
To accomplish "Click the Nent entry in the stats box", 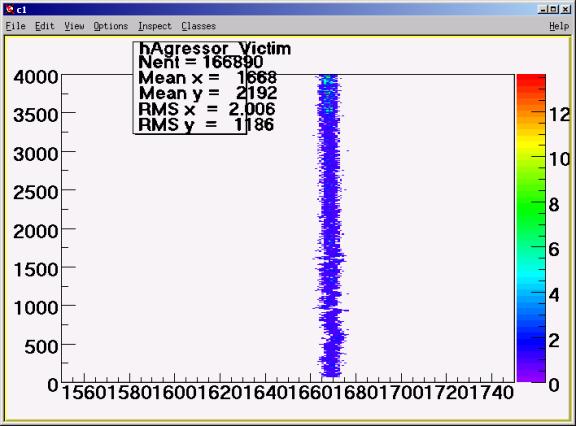I will click(x=201, y=62).
